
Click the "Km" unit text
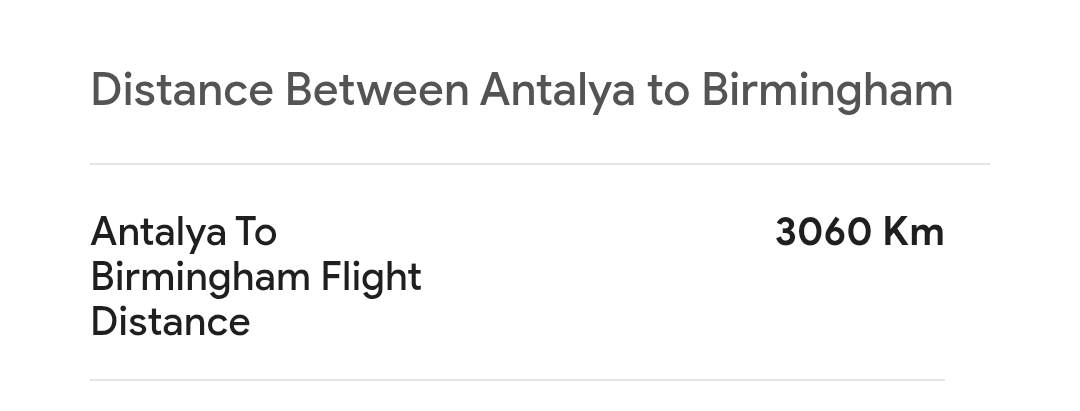click(914, 232)
